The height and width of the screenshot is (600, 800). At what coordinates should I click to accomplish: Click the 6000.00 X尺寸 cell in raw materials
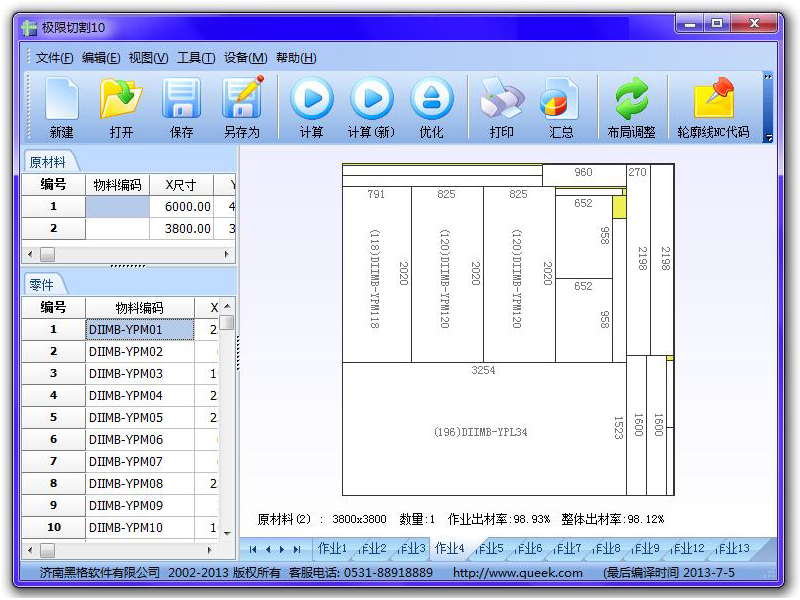point(182,207)
